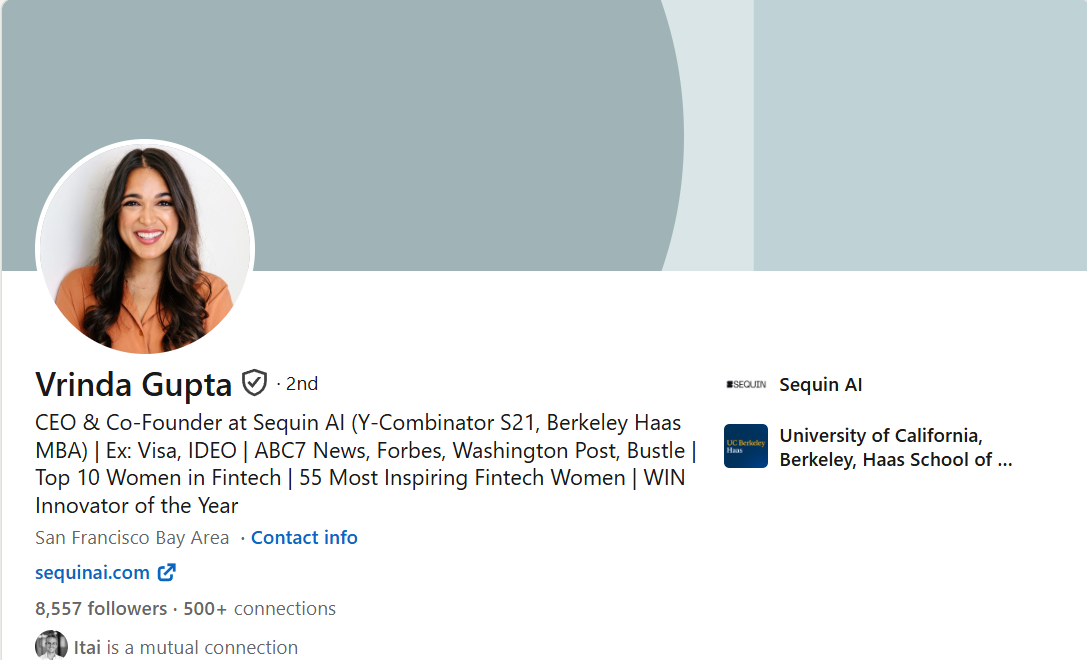Open the 500+ connections link
Screen dimensions: 1087x660
[260, 609]
